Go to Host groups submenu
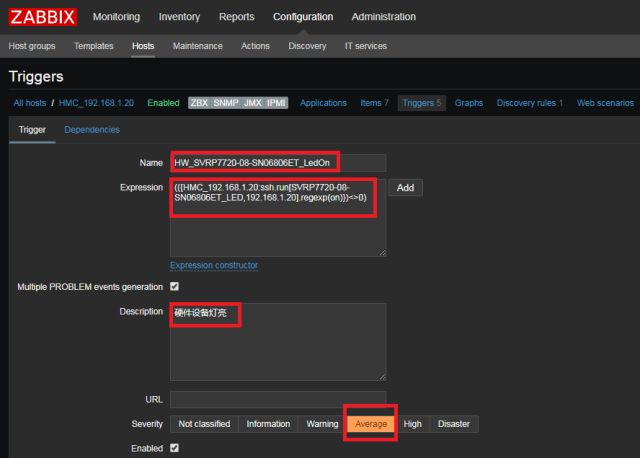This screenshot has width=640, height=458. [x=32, y=46]
